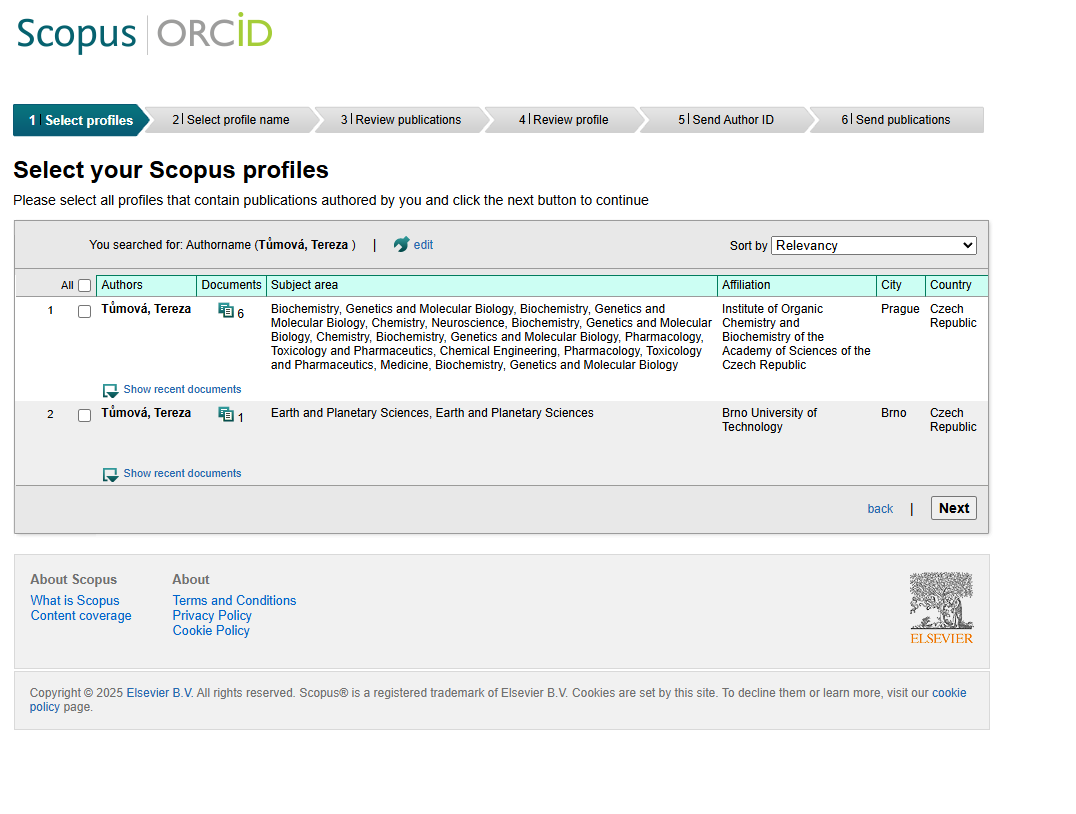Click author name Tůmová, Tereza in row 2
Image resolution: width=1076 pixels, height=814 pixels.
click(146, 412)
